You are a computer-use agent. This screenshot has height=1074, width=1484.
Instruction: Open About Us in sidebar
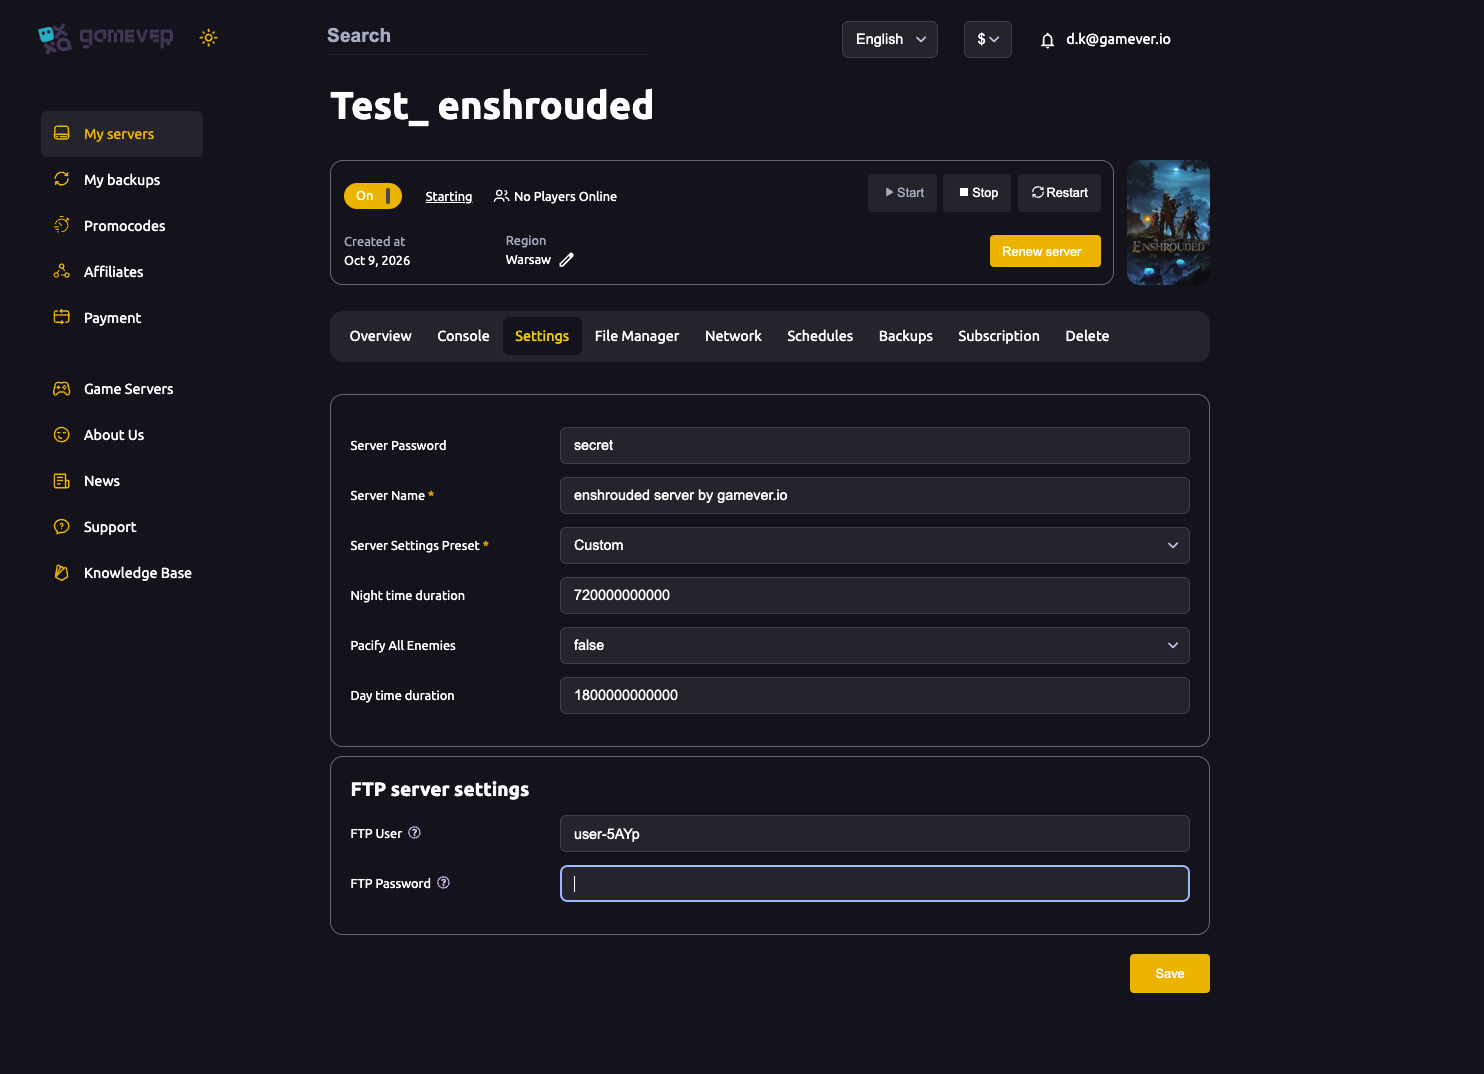(122, 435)
